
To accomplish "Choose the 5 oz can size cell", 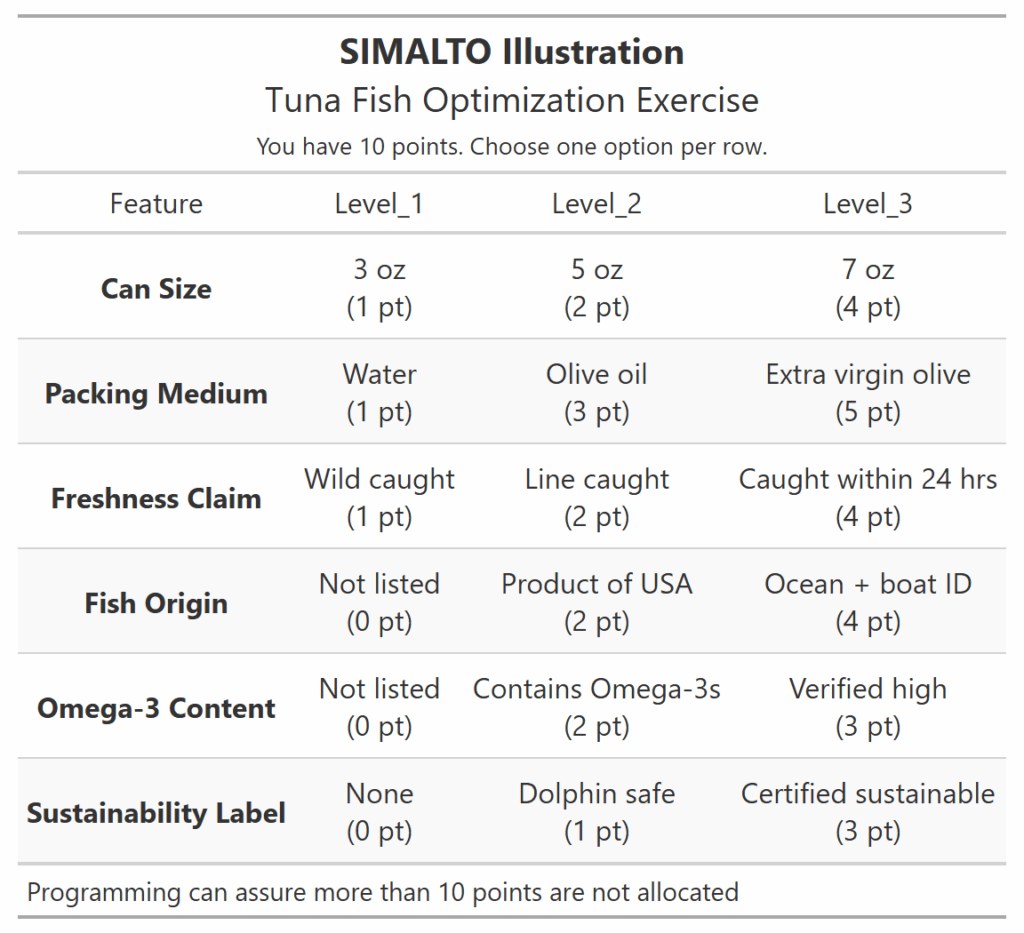I will coord(596,288).
